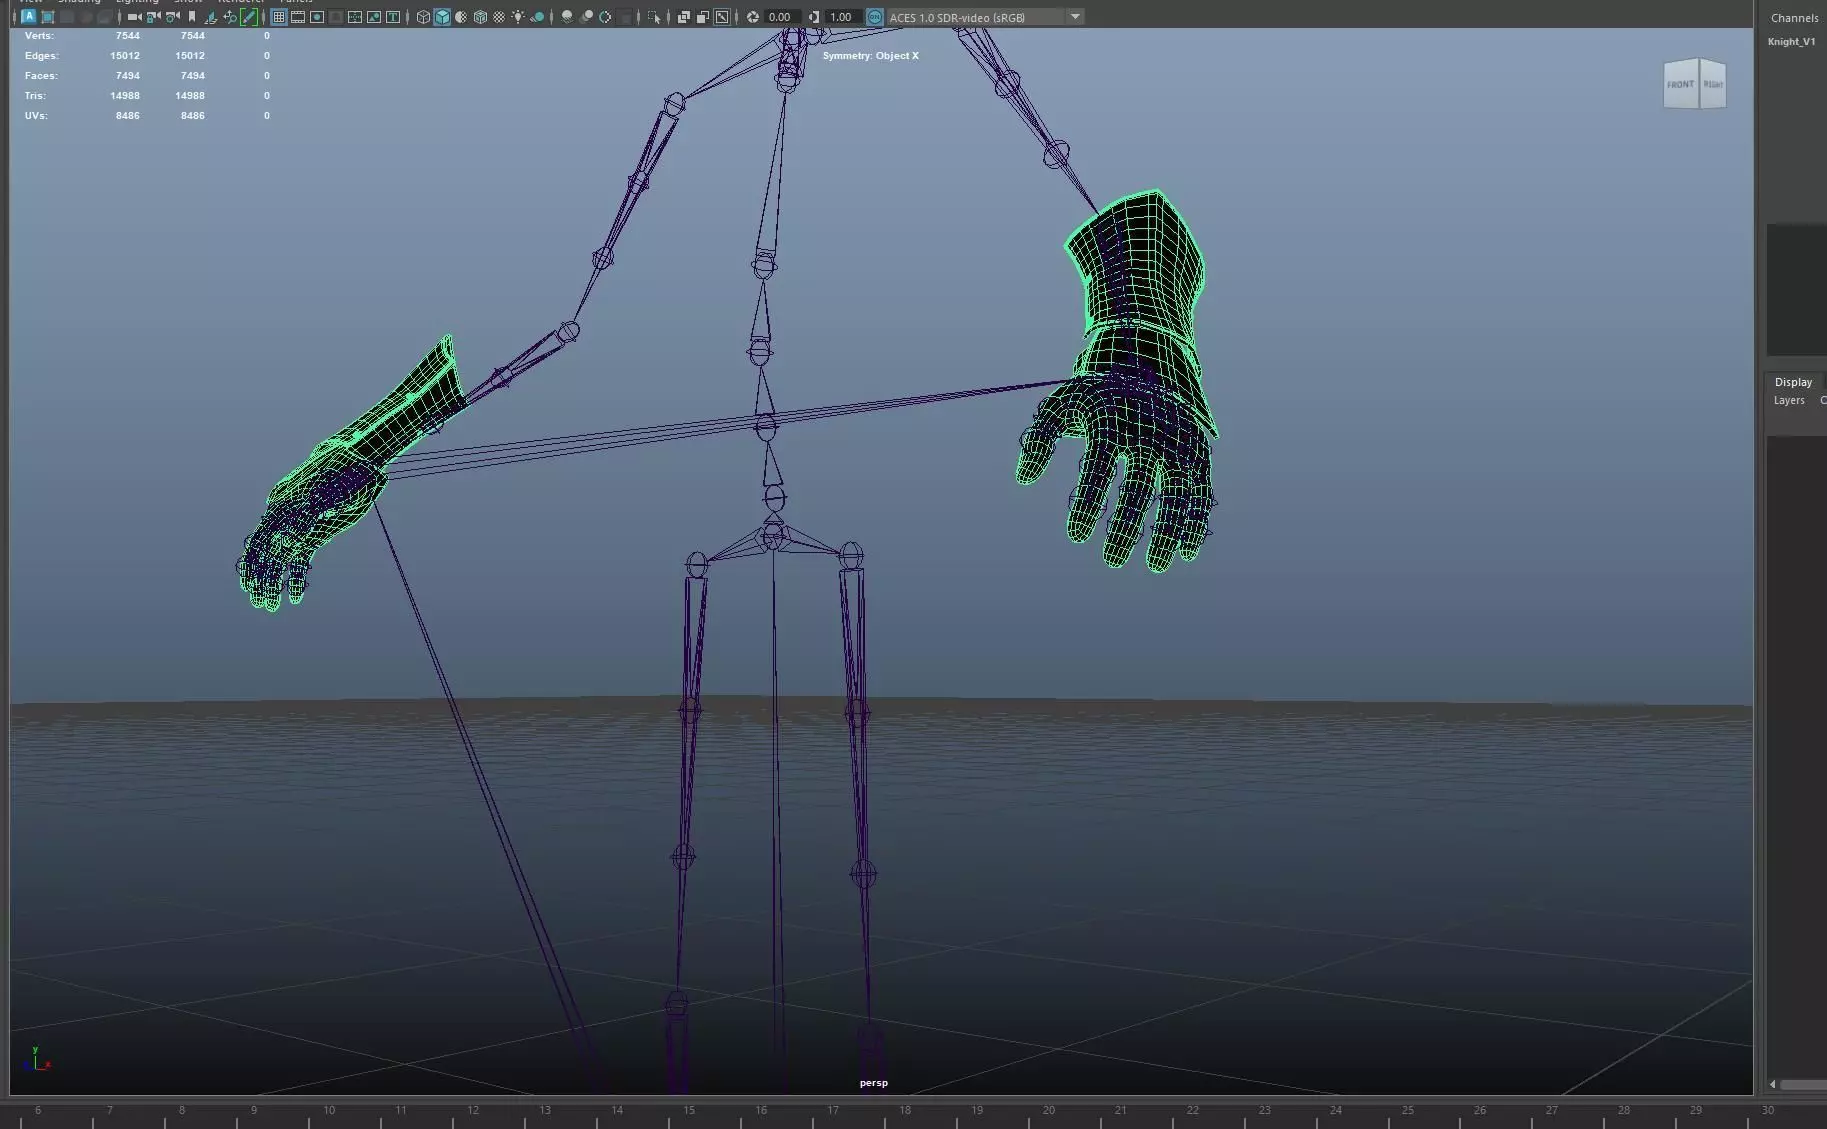Open the ACES 1.0 SDR-video view transform dropdown
The height and width of the screenshot is (1129, 1827).
pos(985,17)
